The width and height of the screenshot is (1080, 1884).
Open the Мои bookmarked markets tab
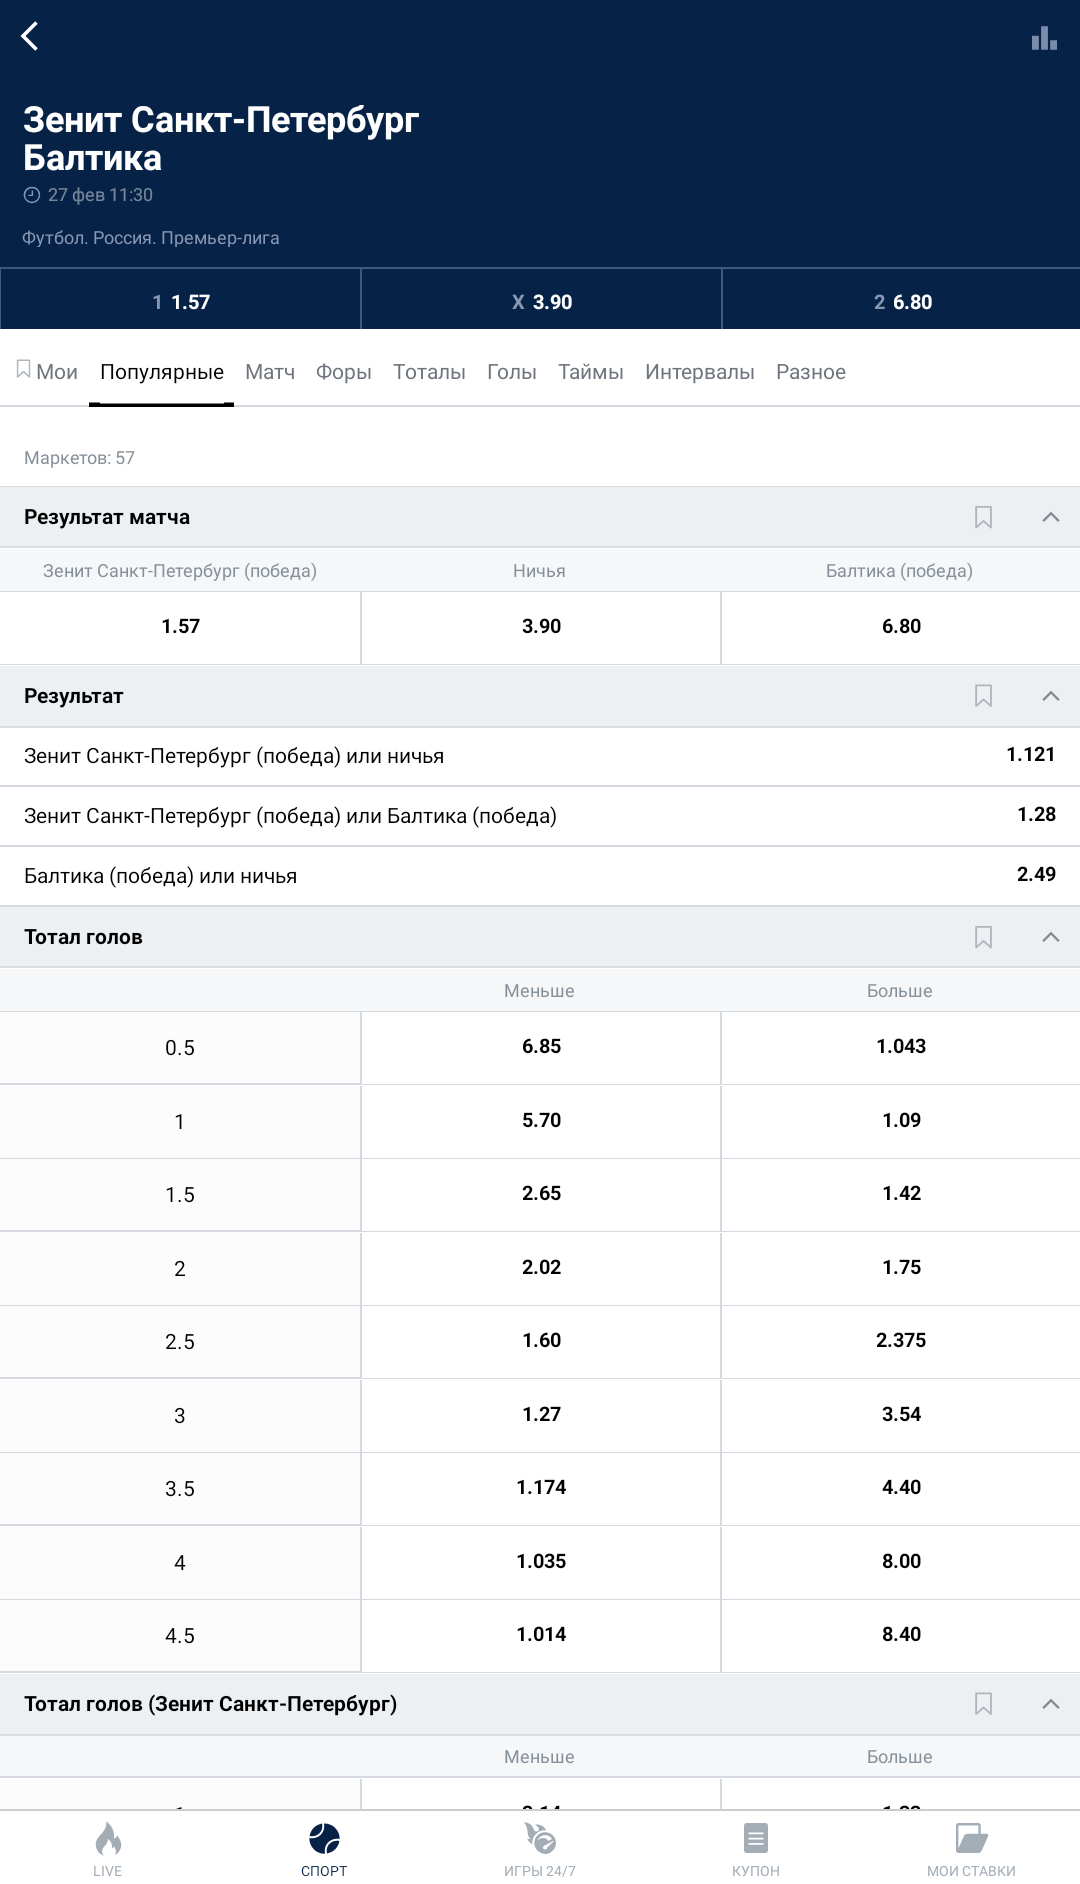pos(47,372)
